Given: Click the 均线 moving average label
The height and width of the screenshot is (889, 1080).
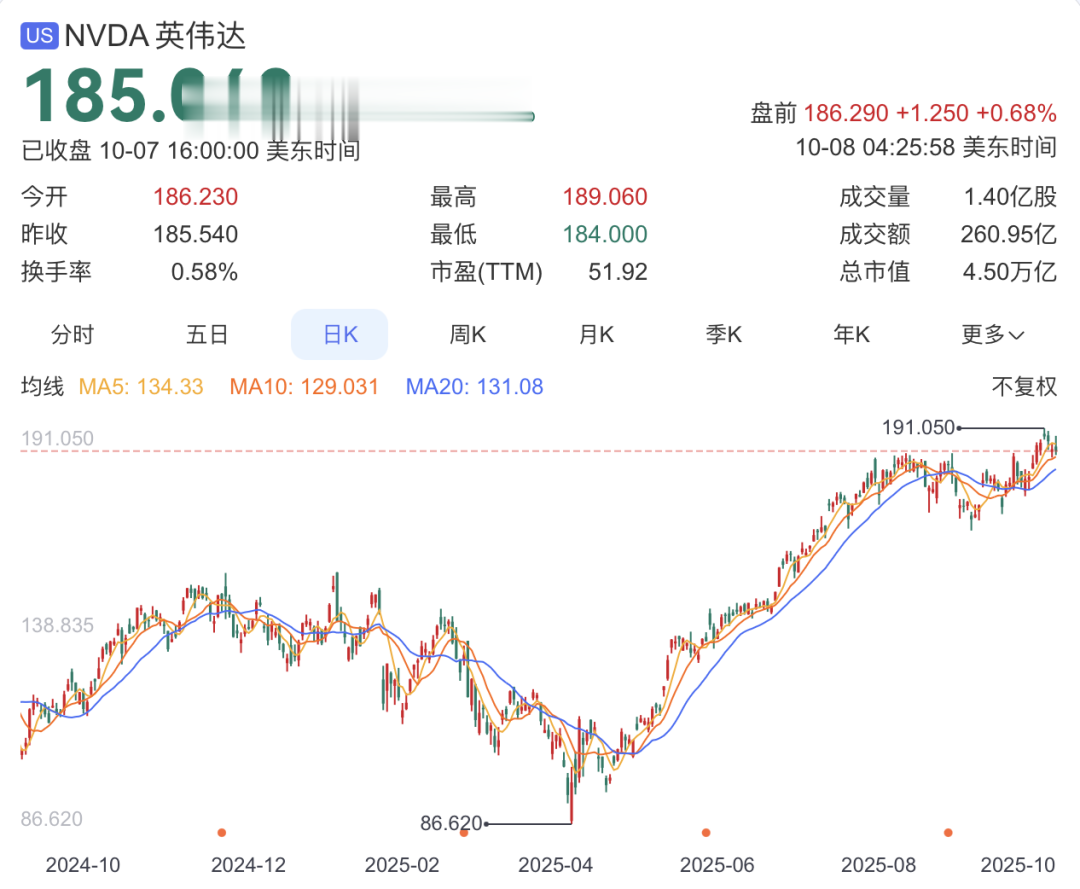Looking at the screenshot, I should click(43, 386).
